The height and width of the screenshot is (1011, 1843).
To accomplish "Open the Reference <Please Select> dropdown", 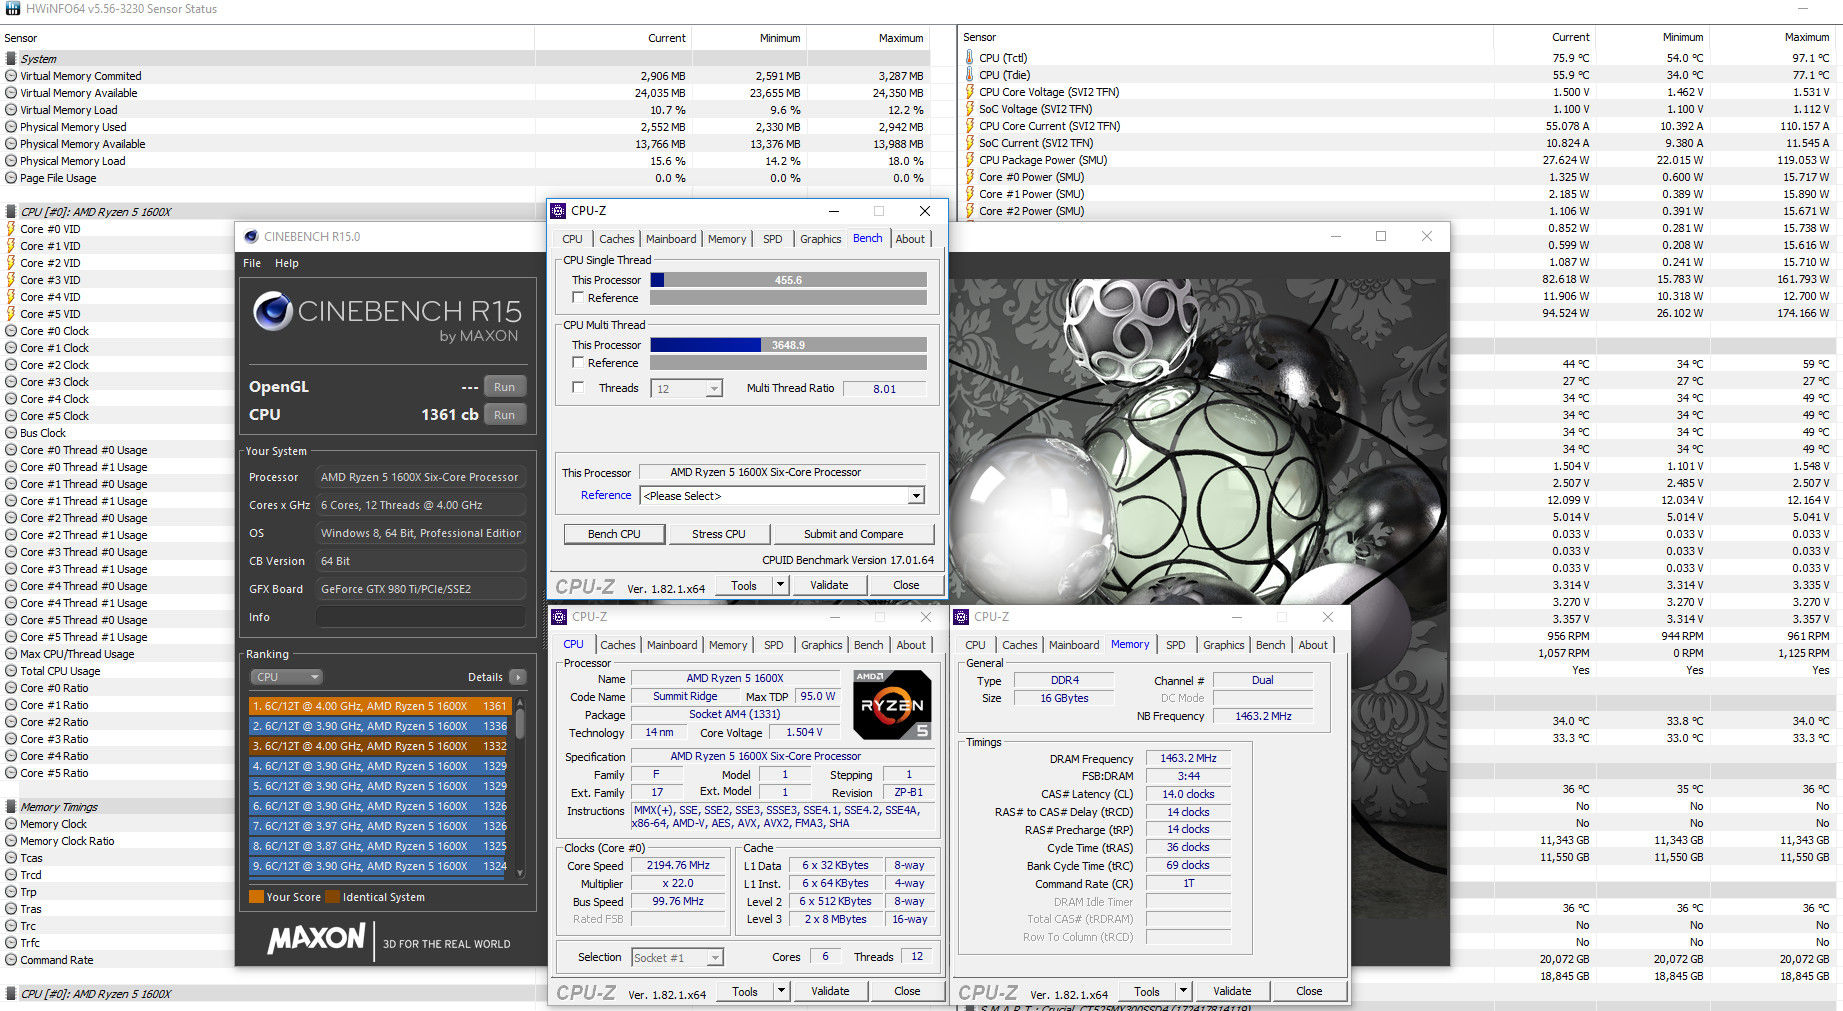I will pyautogui.click(x=782, y=496).
